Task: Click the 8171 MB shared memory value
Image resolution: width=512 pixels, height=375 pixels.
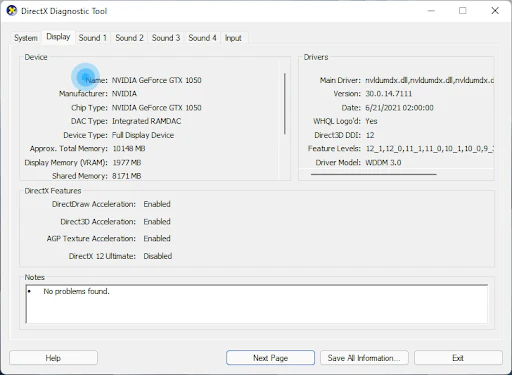Action: pyautogui.click(x=126, y=176)
